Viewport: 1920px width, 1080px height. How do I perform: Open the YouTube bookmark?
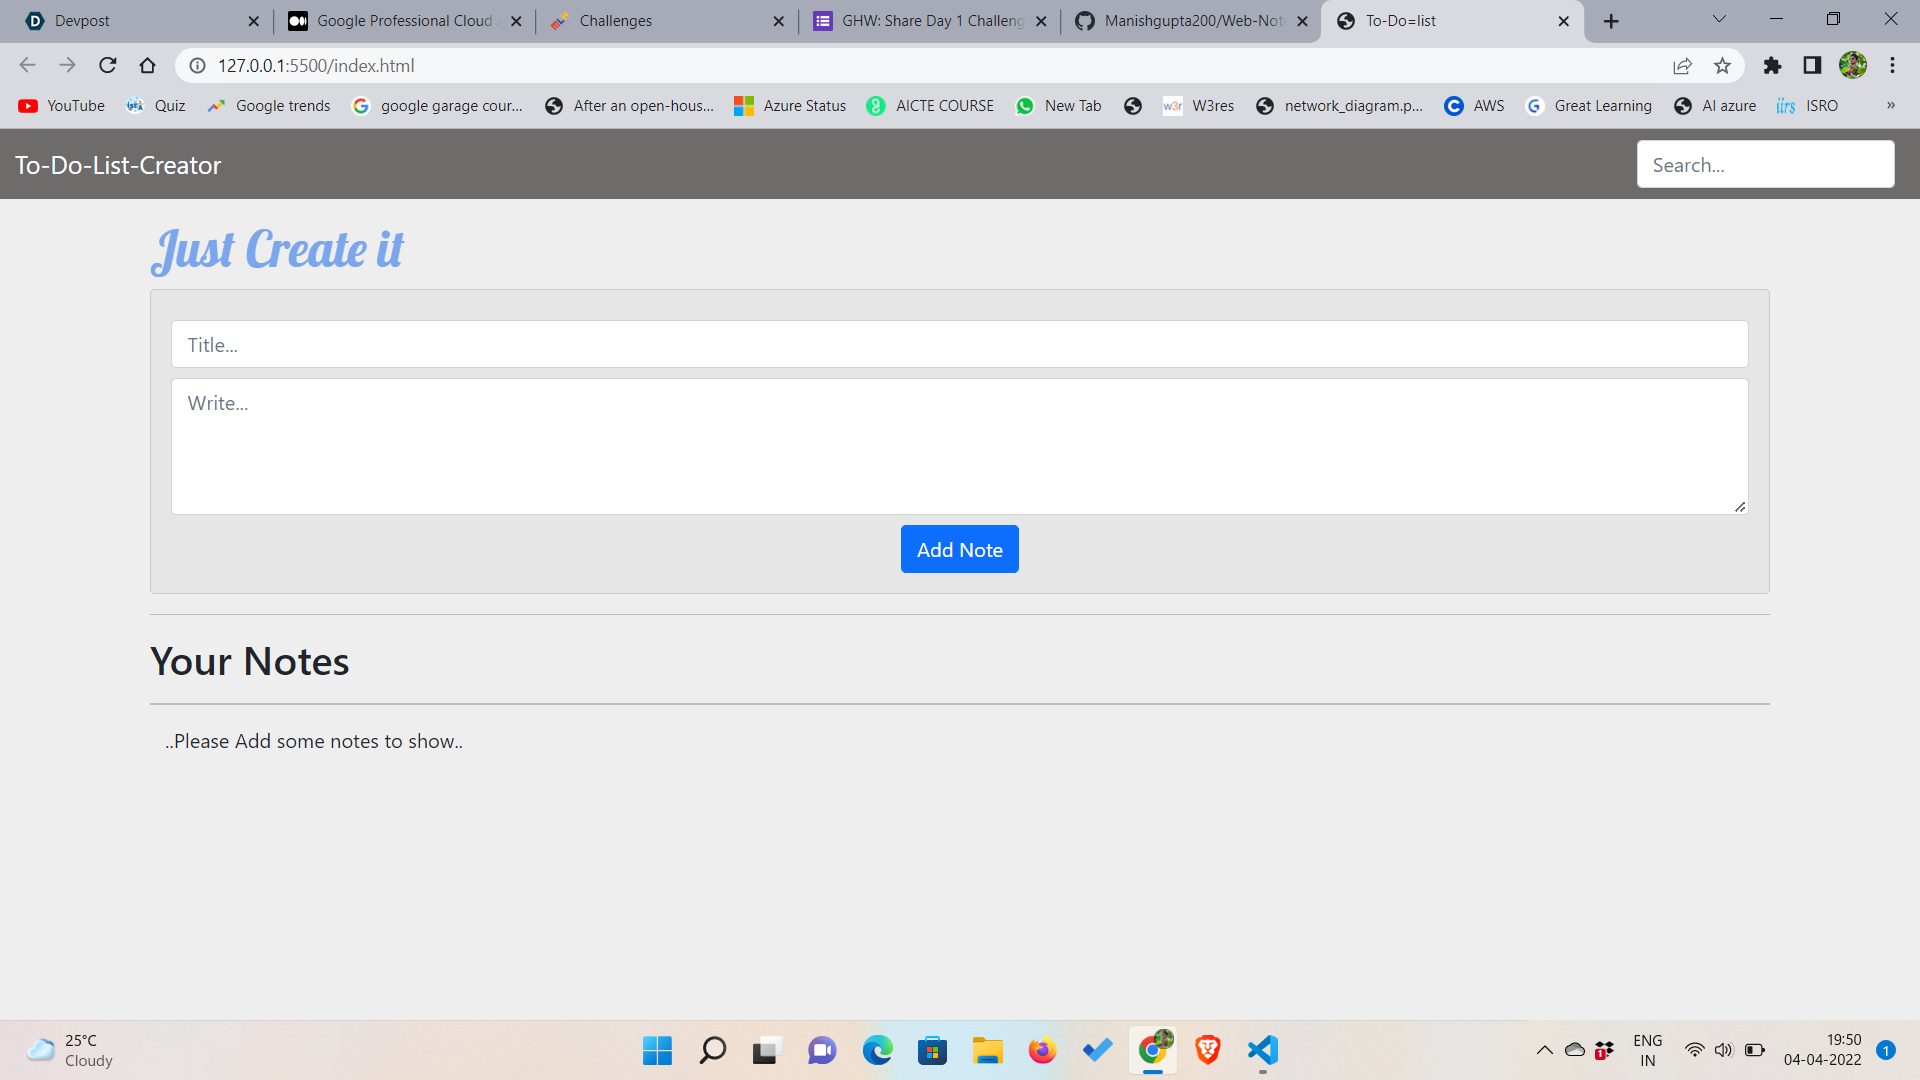click(62, 105)
